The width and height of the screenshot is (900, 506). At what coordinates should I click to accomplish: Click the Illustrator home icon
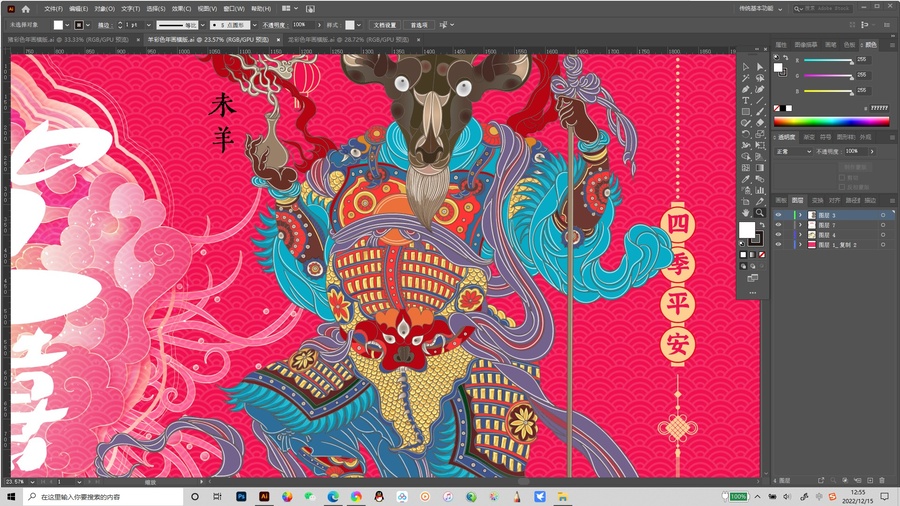point(26,9)
